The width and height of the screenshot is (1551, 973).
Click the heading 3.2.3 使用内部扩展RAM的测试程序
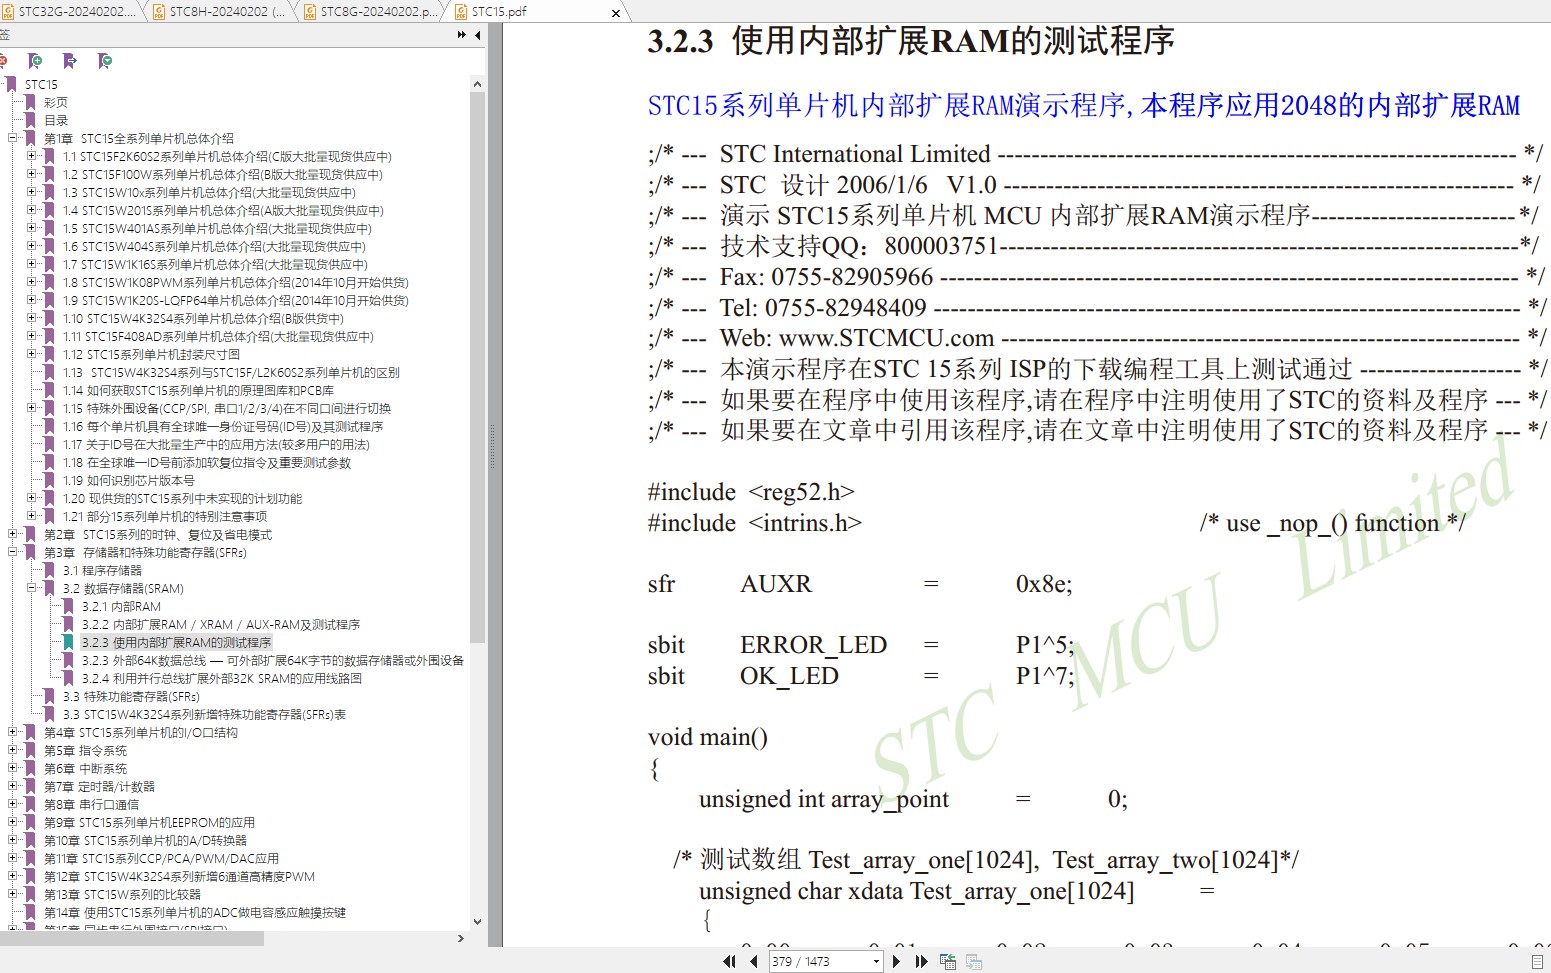(x=911, y=42)
